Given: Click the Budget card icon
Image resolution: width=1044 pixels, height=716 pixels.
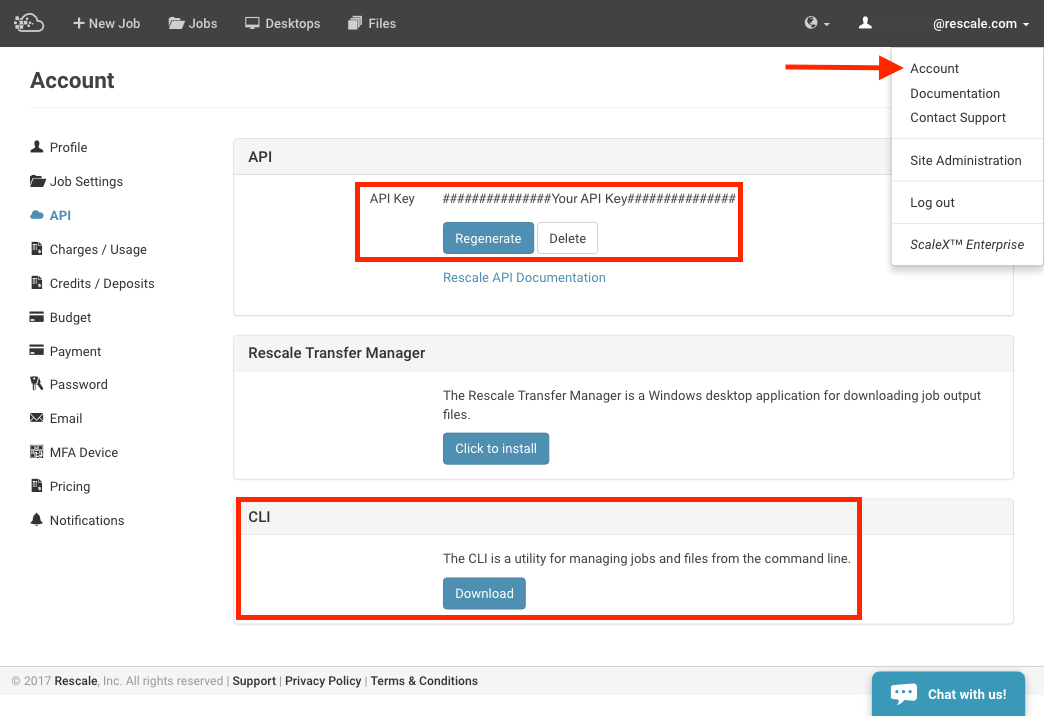Looking at the screenshot, I should point(37,316).
